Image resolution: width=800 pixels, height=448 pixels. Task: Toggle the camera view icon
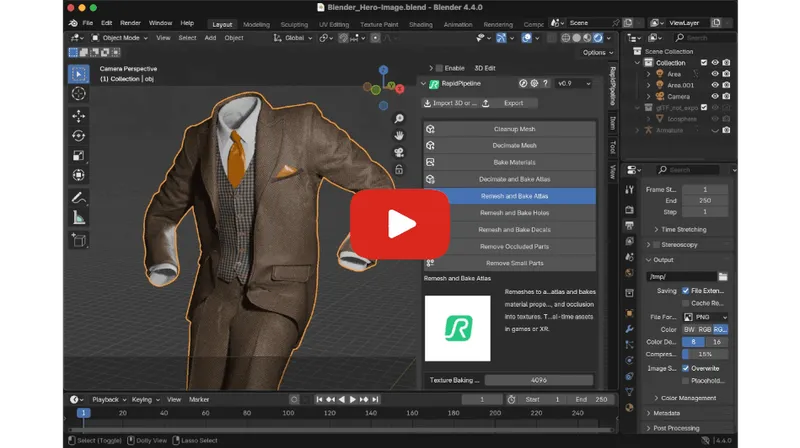tap(399, 153)
